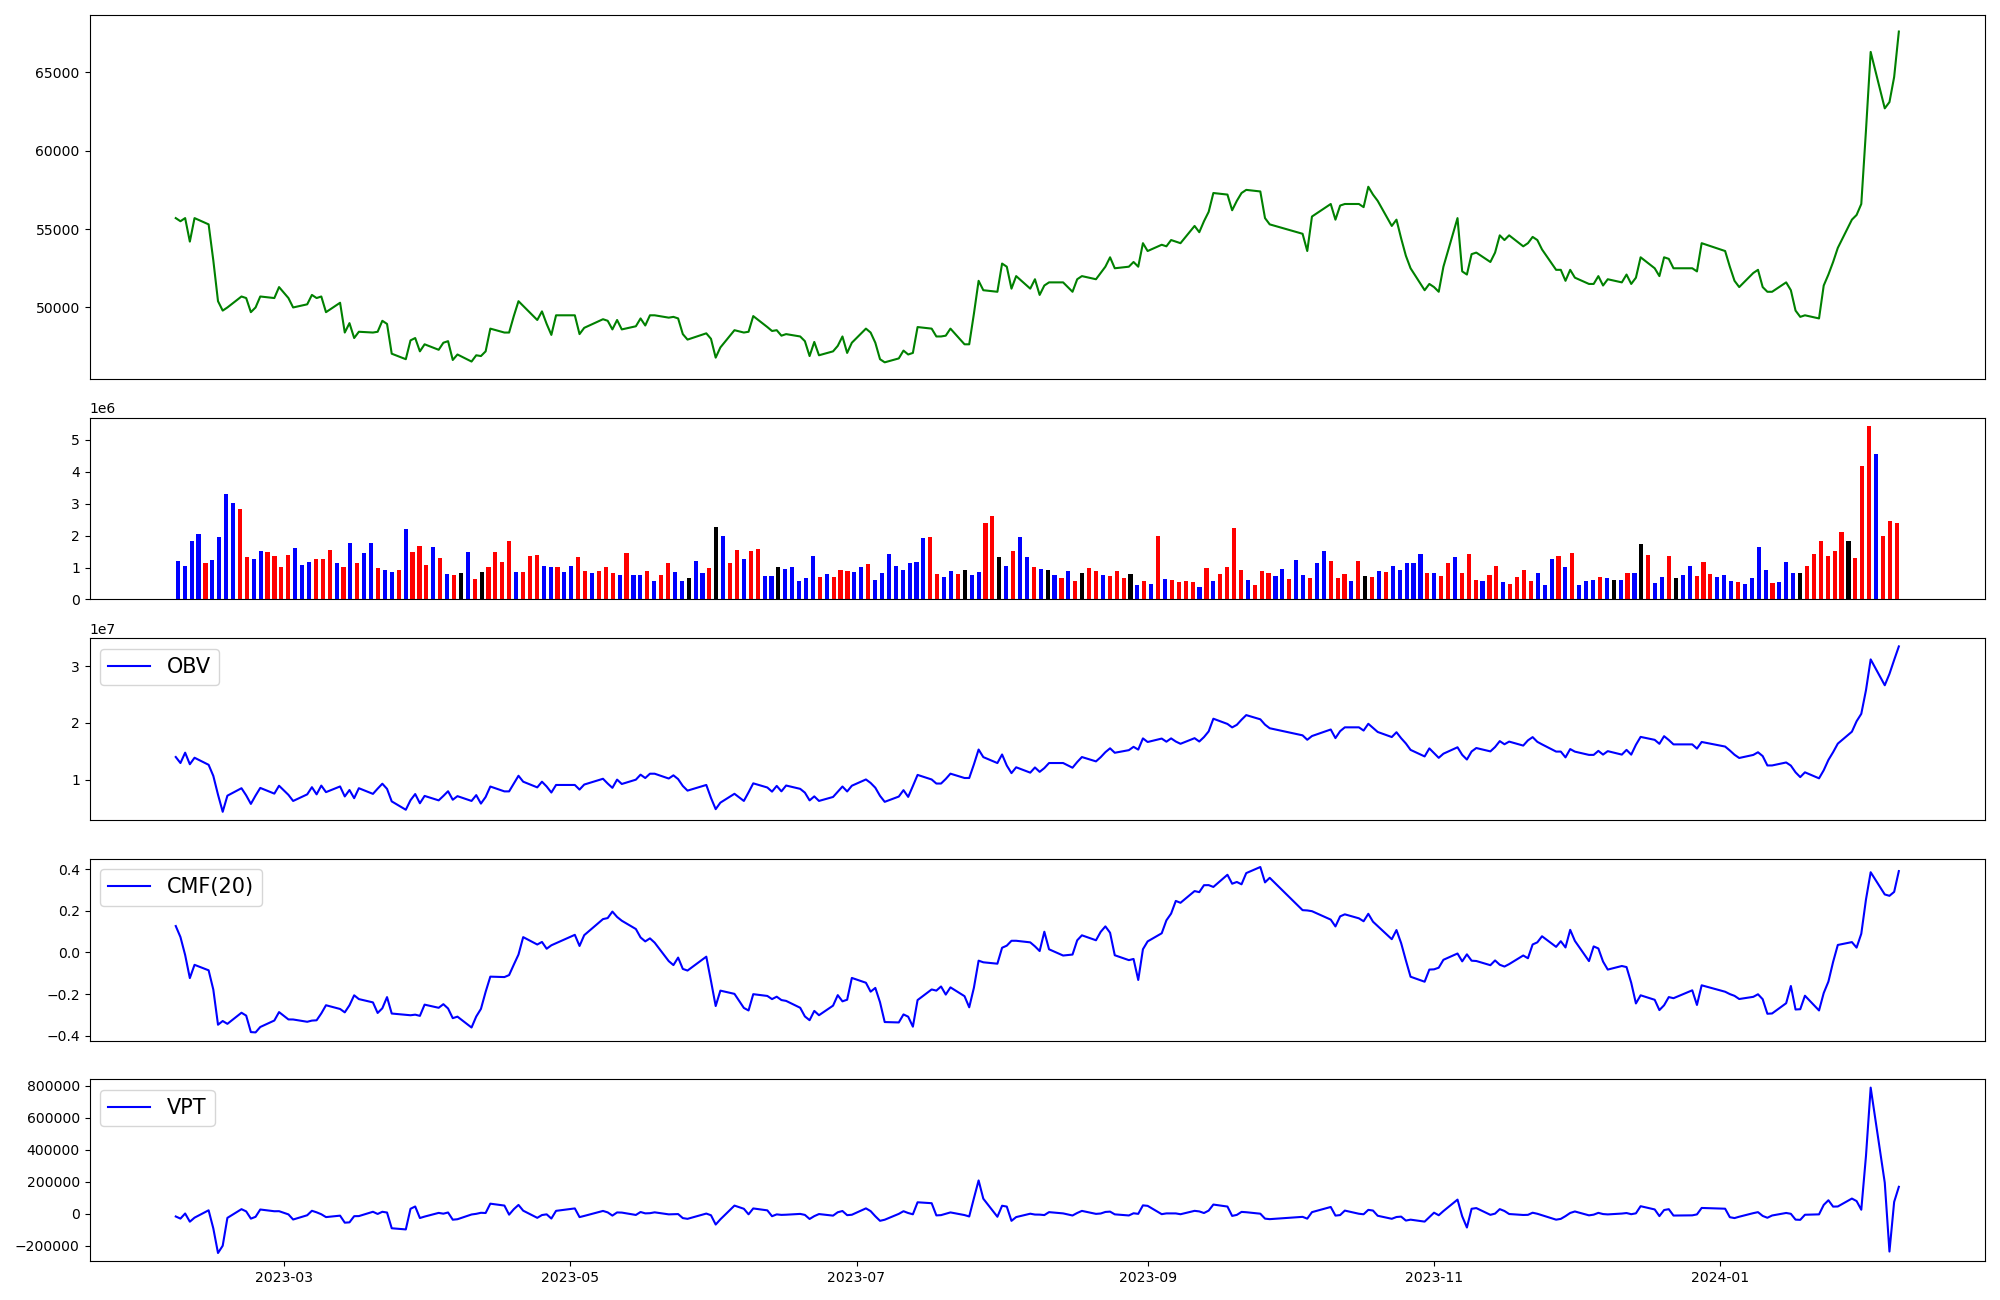The height and width of the screenshot is (1300, 2000).
Task: Click the 2023-09 x-axis date label
Action: (x=1148, y=1277)
